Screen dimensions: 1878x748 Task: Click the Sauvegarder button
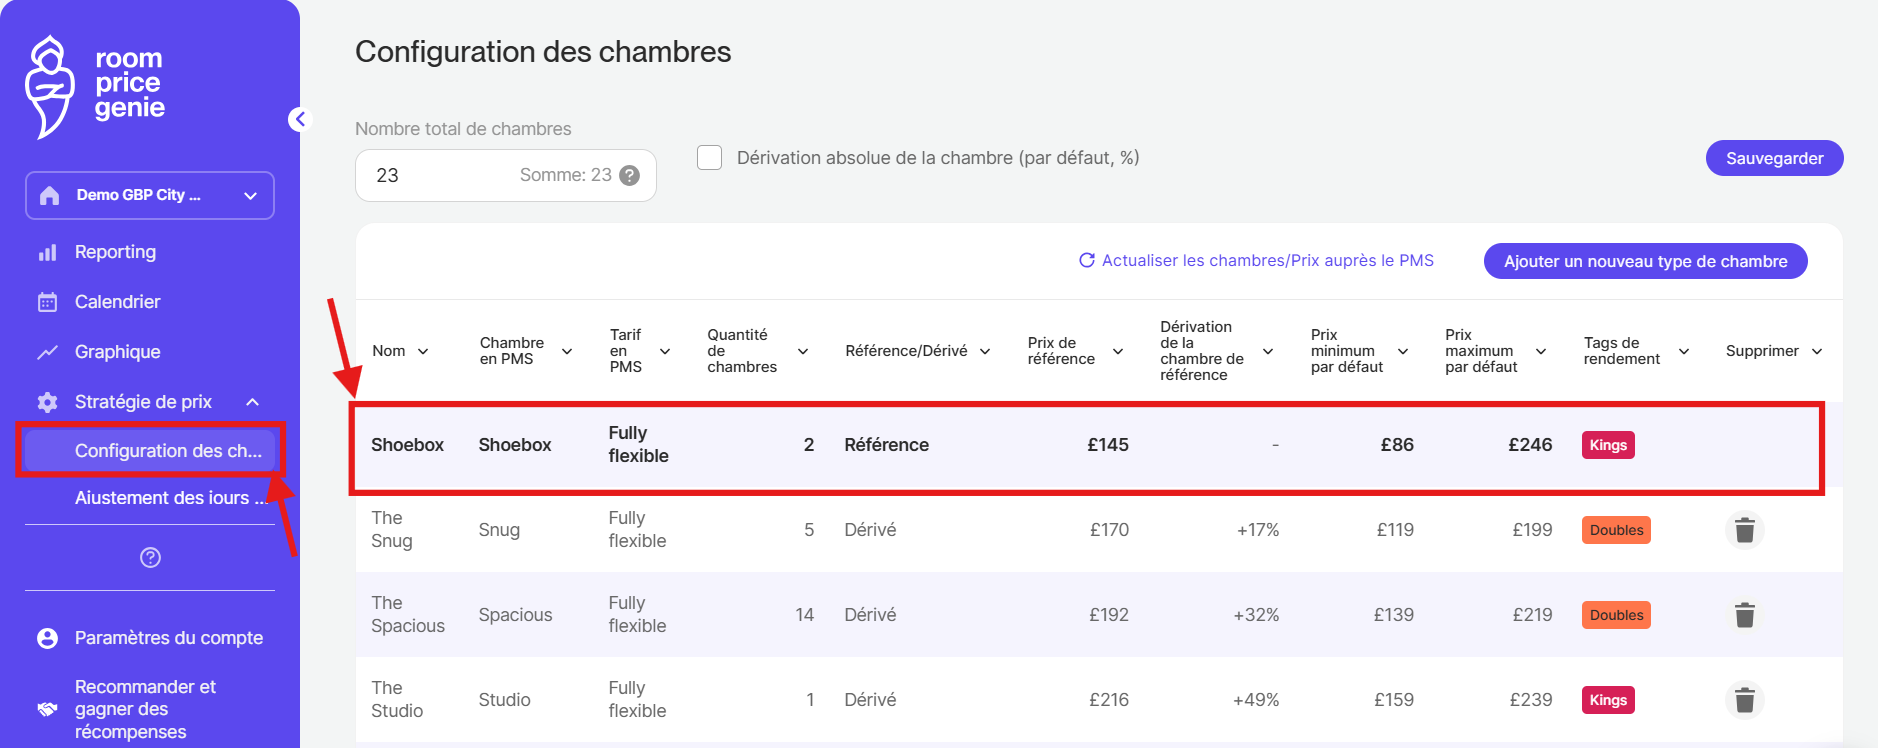coord(1774,158)
